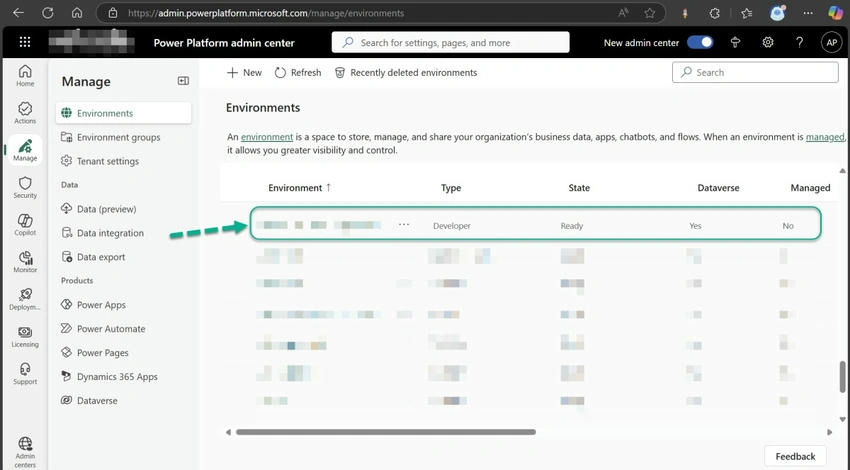
Task: Click the Feedback button
Action: click(795, 456)
